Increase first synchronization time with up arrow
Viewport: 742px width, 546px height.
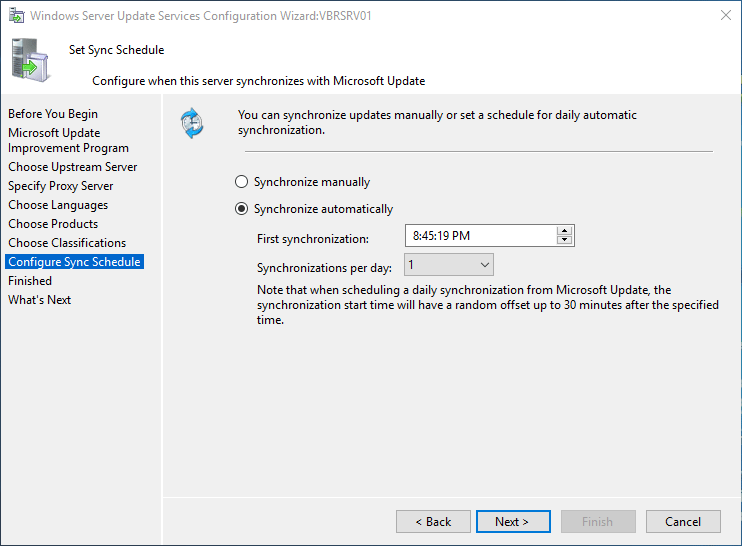565,232
